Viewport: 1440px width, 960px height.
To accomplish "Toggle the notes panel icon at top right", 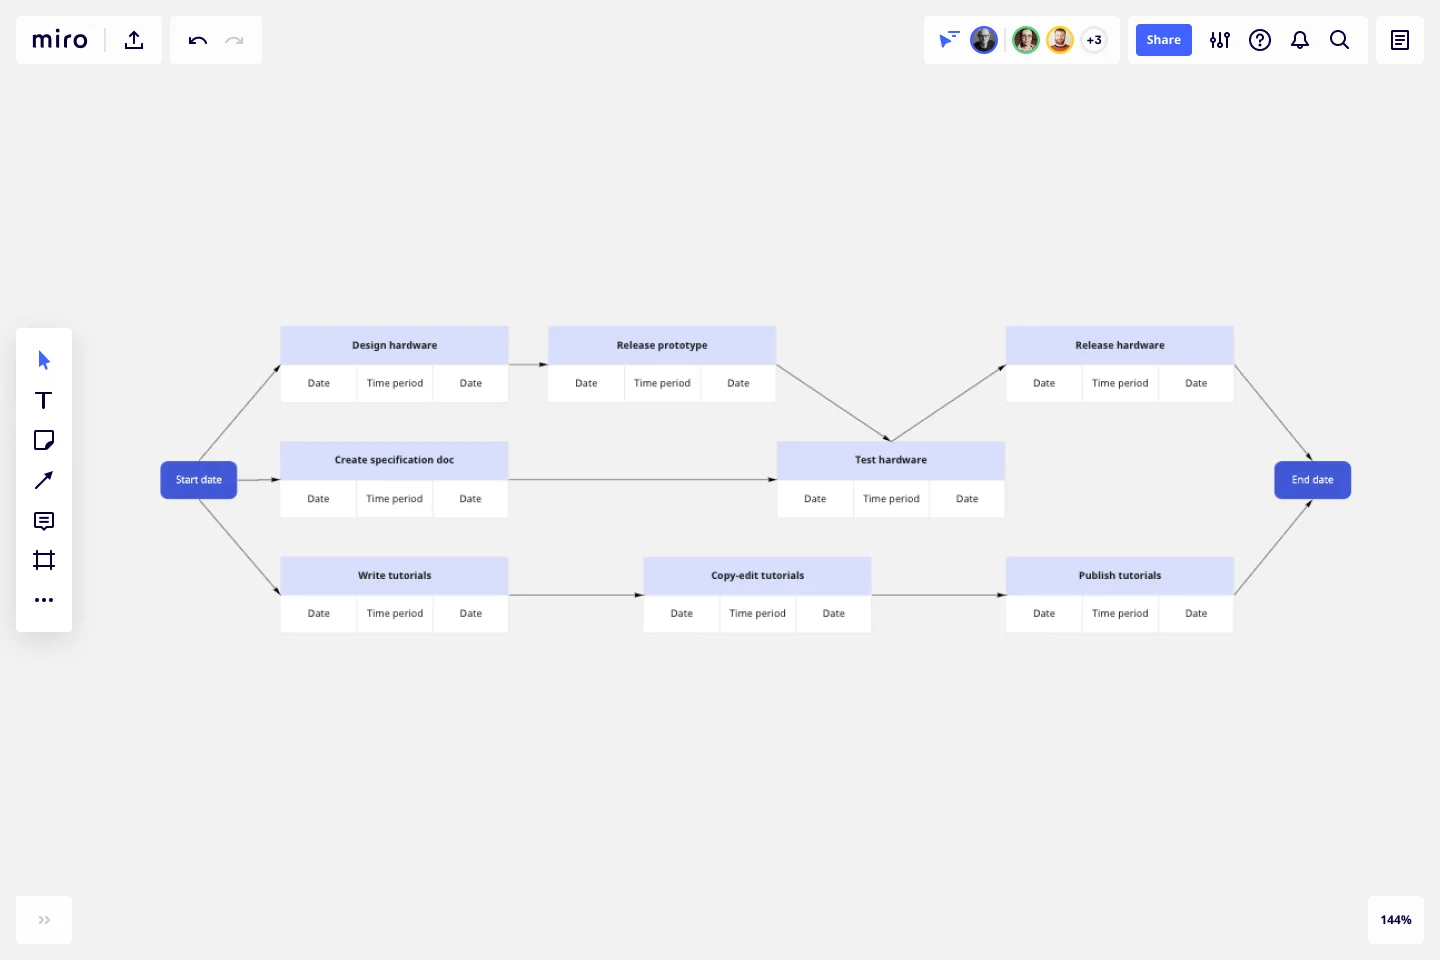I will tap(1400, 40).
